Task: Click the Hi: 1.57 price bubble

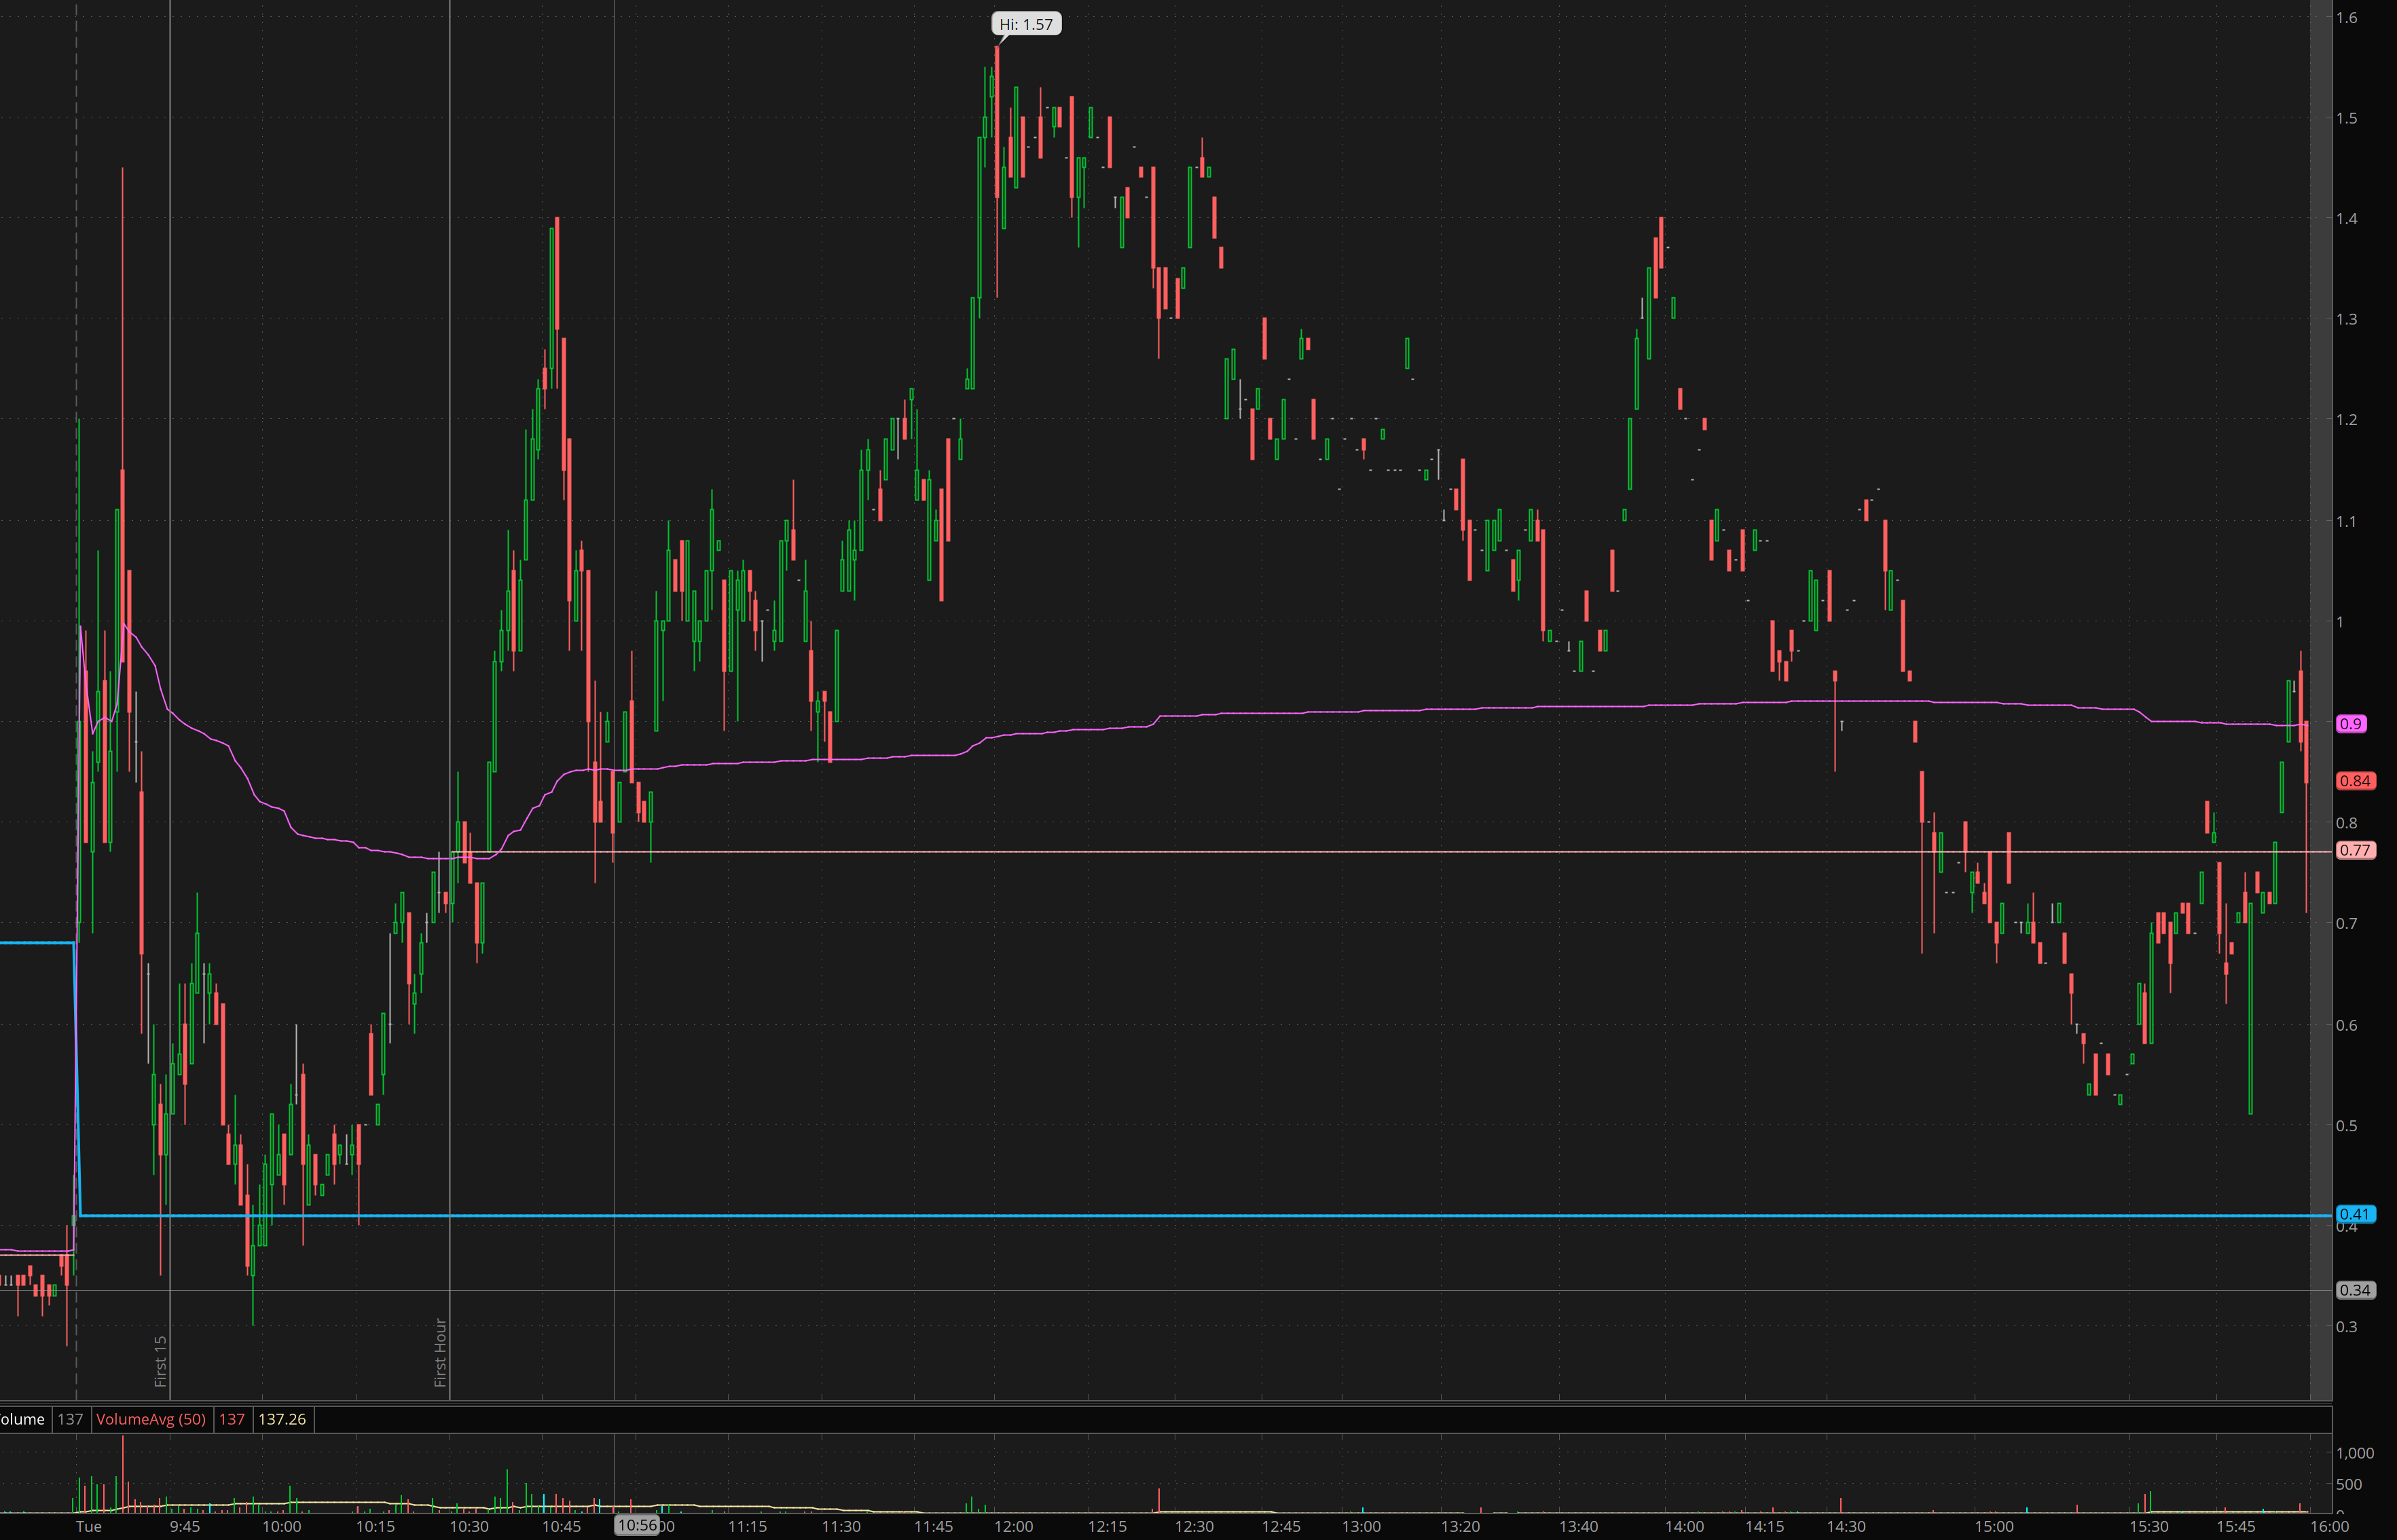Action: (x=1026, y=24)
